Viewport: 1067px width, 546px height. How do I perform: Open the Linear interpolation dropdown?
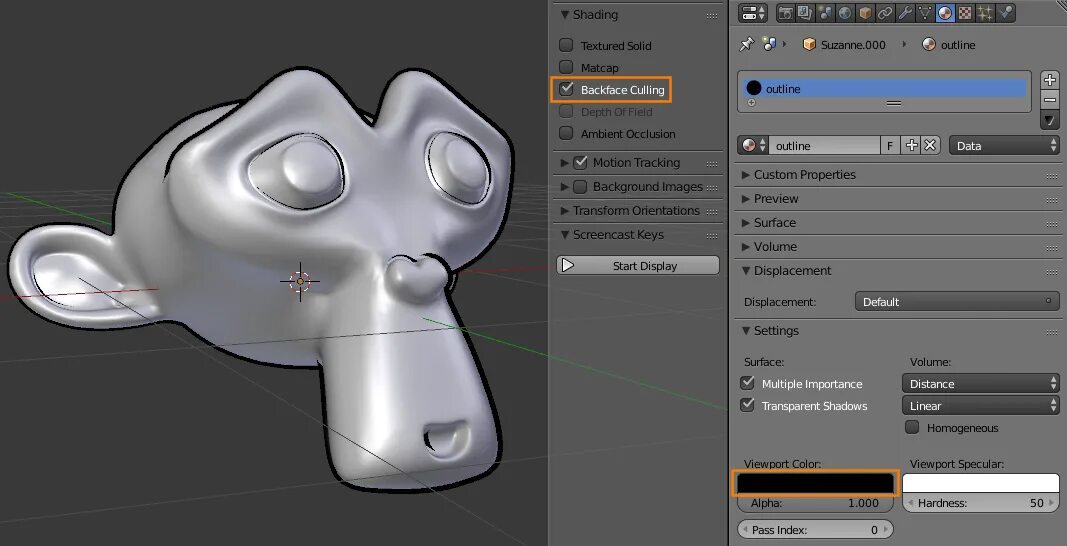pos(981,405)
